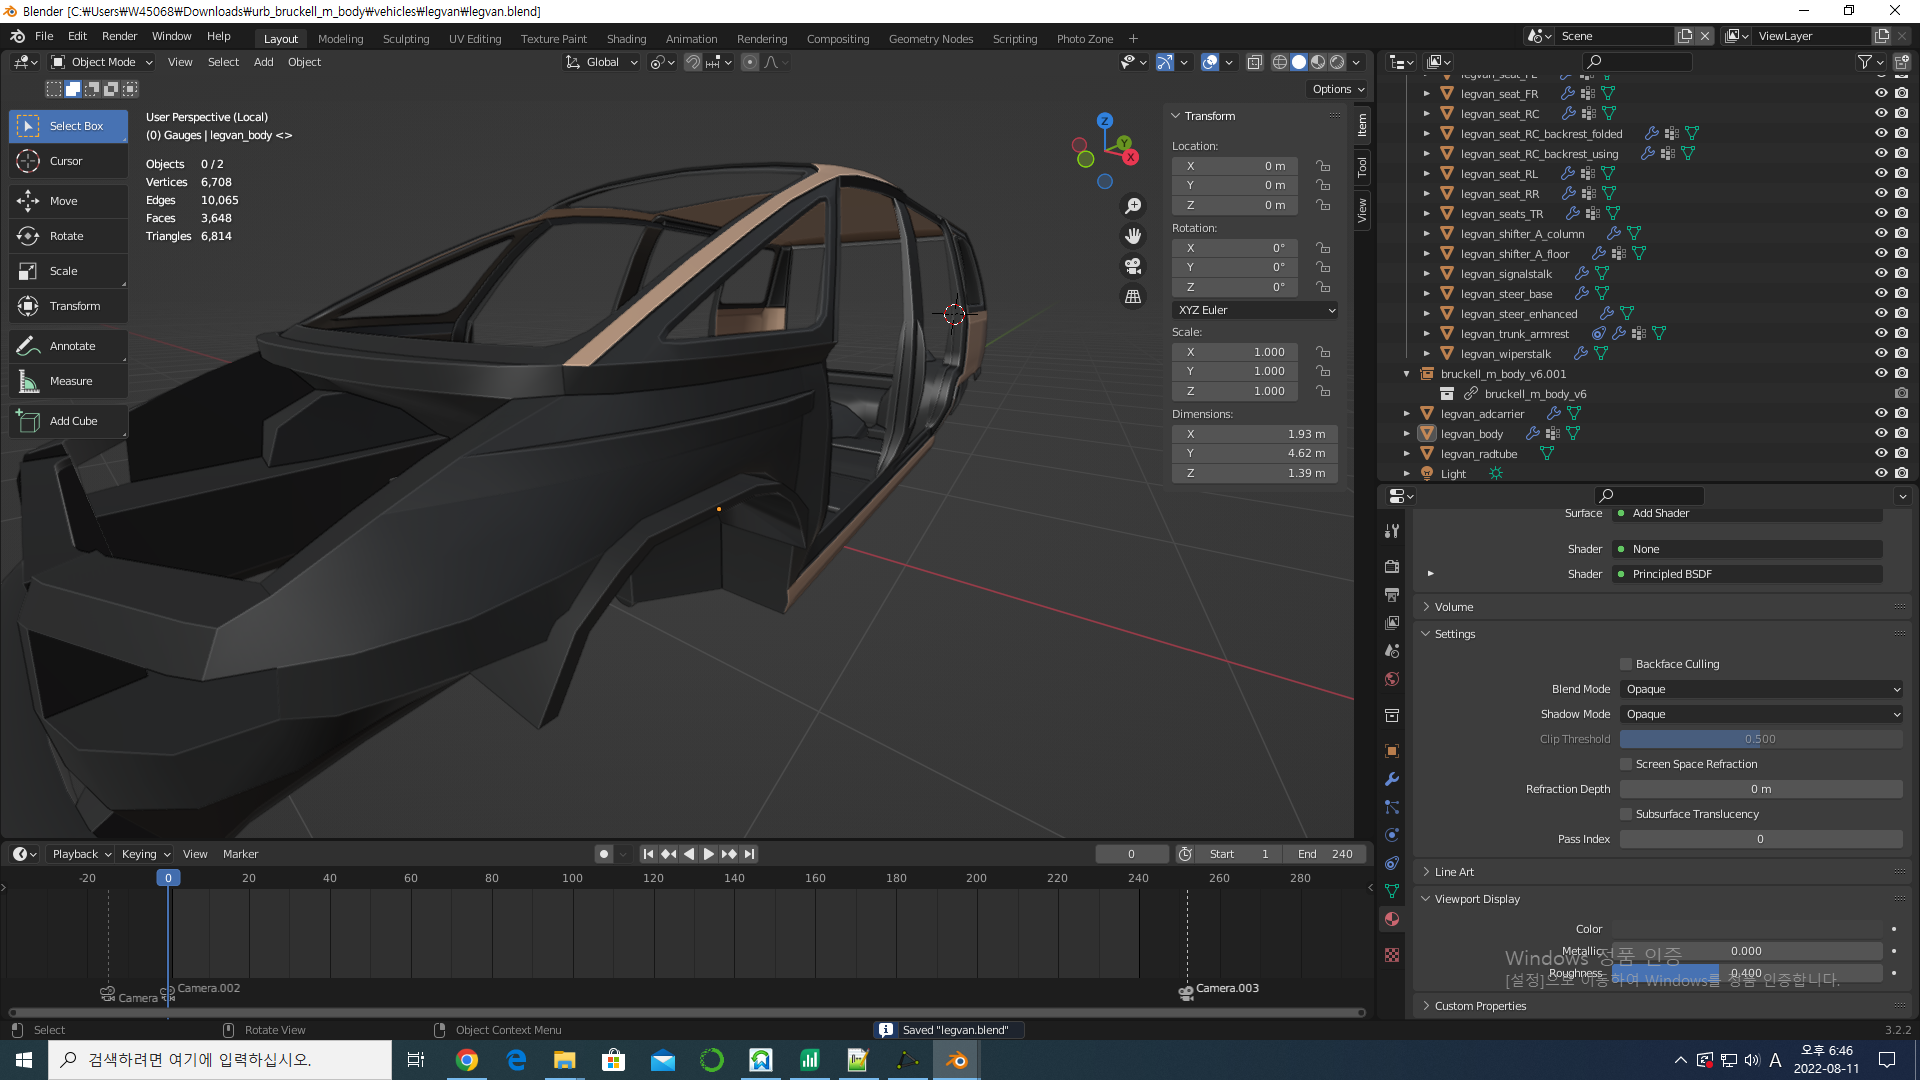This screenshot has width=1920, height=1080.
Task: Activate the Add Cube tool
Action: [x=73, y=421]
